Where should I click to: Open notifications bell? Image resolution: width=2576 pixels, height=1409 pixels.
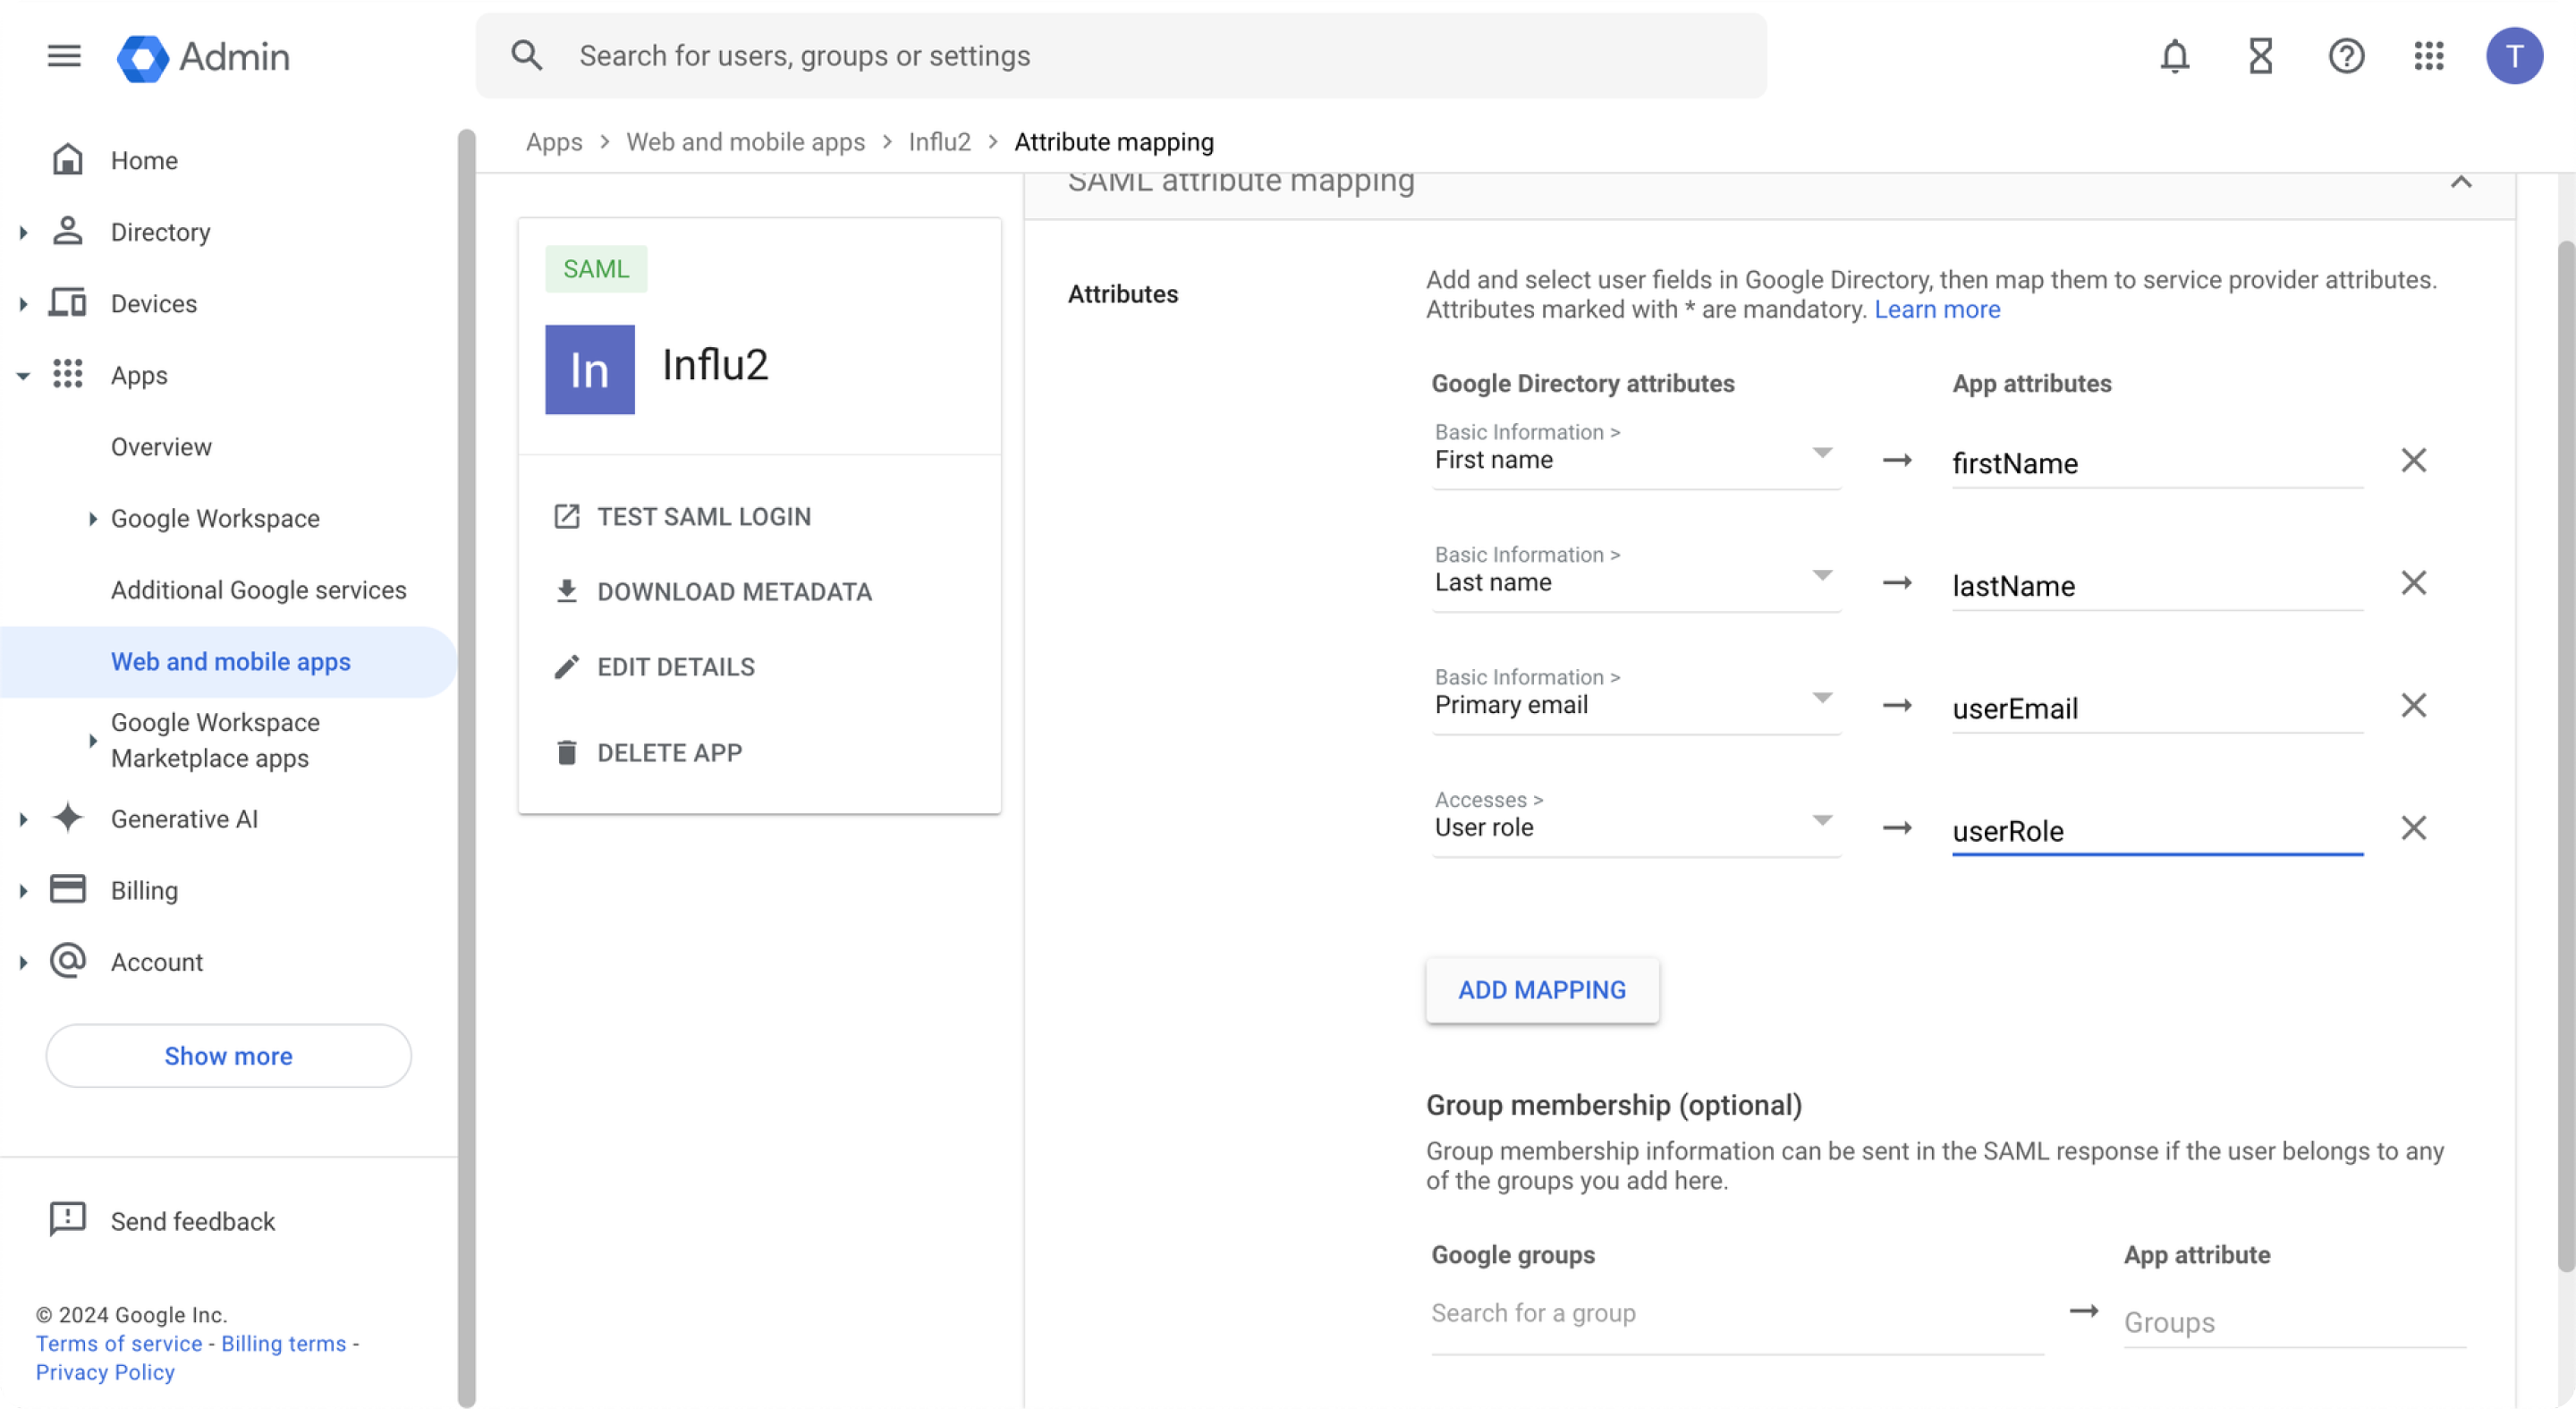click(x=2174, y=56)
